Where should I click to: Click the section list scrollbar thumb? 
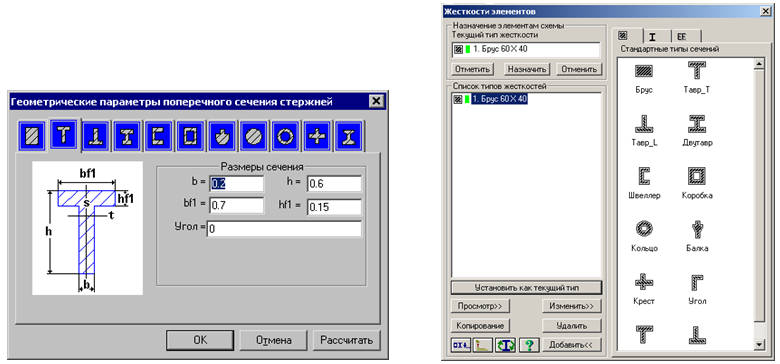tap(759, 195)
